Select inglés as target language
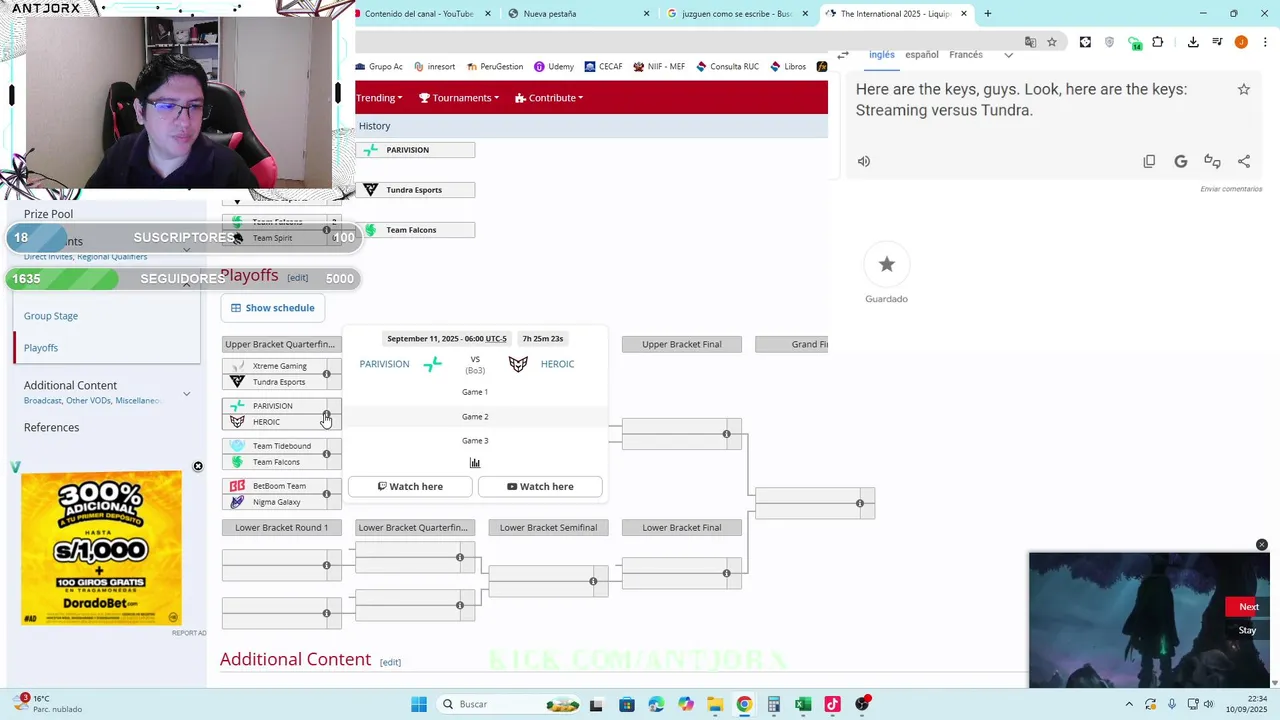This screenshot has height=720, width=1280. point(882,55)
